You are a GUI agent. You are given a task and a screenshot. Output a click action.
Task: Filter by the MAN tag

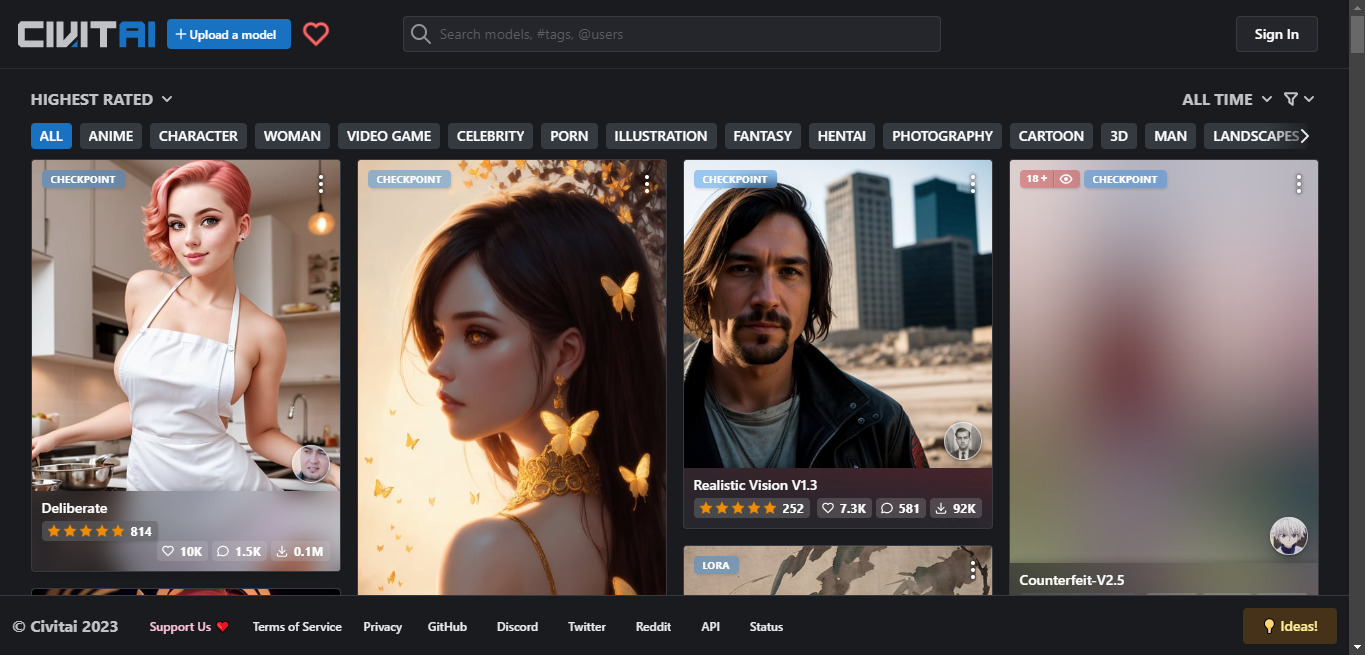click(1171, 136)
